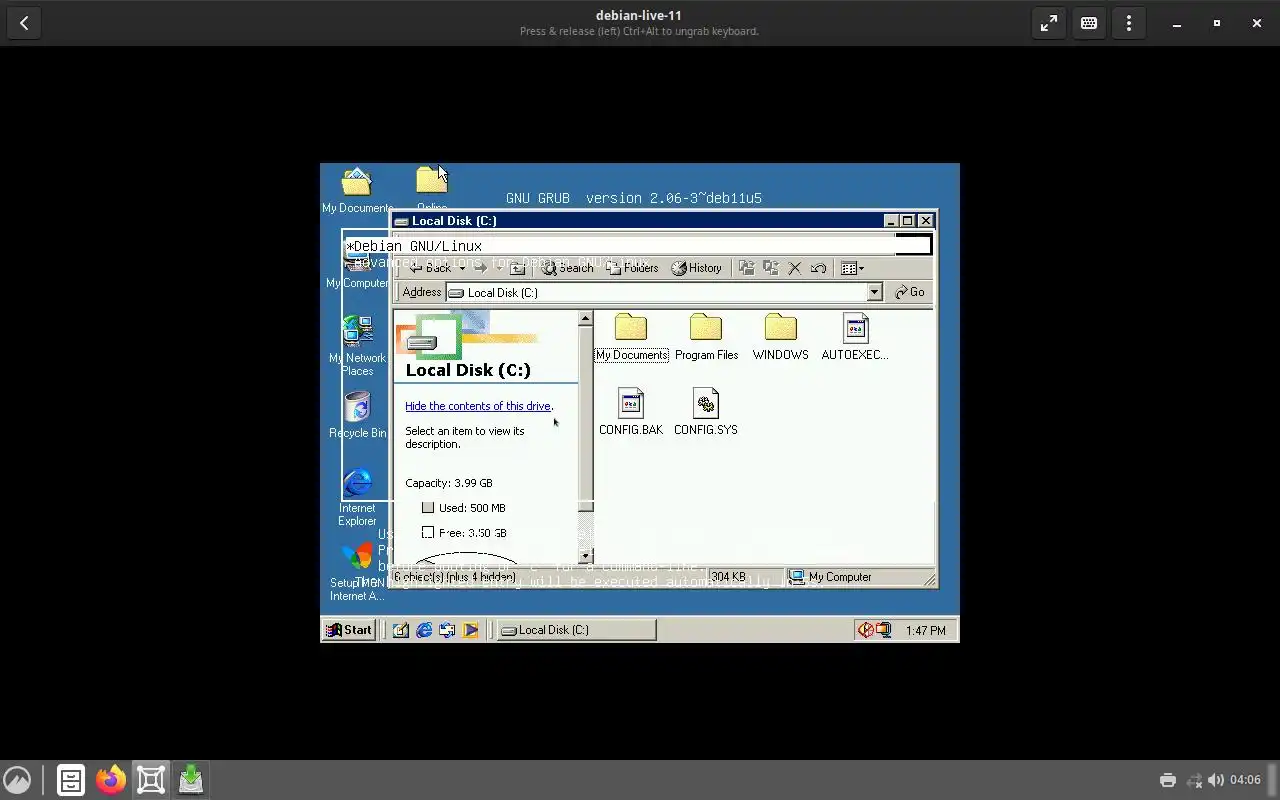Toggle the Folders pane button
The image size is (1280, 800).
point(632,268)
